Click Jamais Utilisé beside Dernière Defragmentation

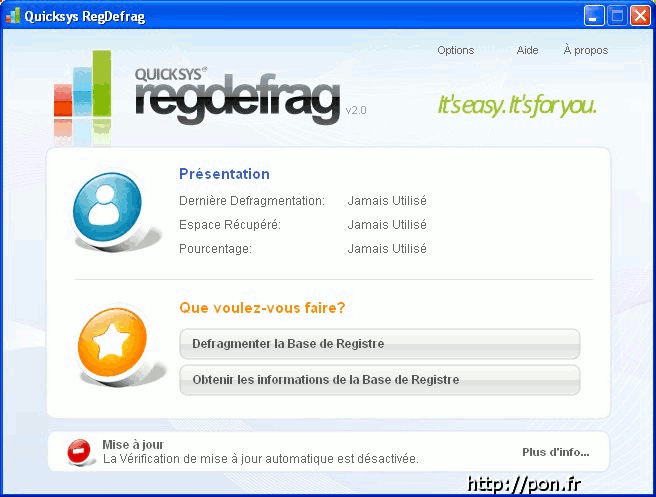(387, 201)
